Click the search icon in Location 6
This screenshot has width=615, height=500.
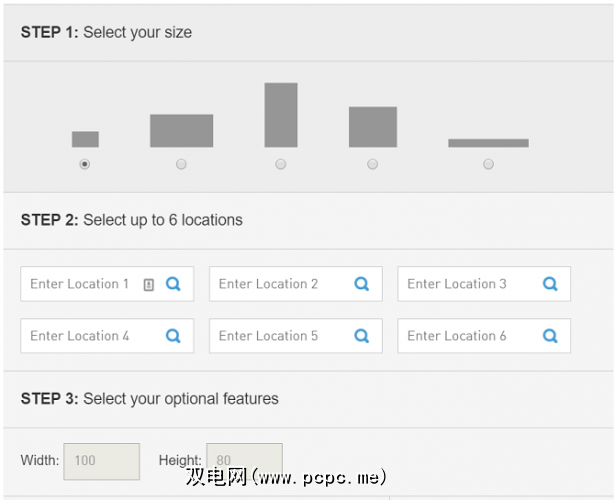pos(550,336)
